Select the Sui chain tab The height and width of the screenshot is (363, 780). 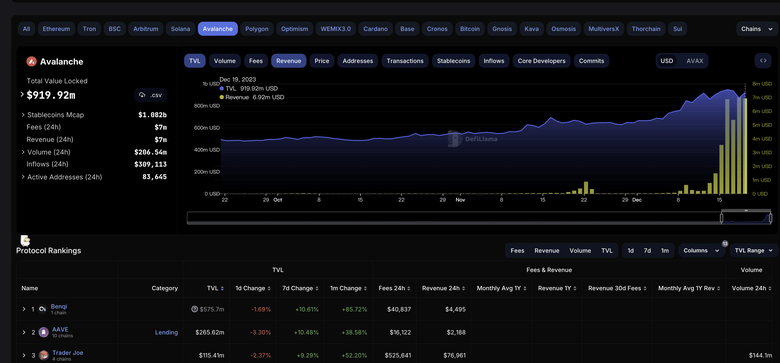tap(677, 29)
